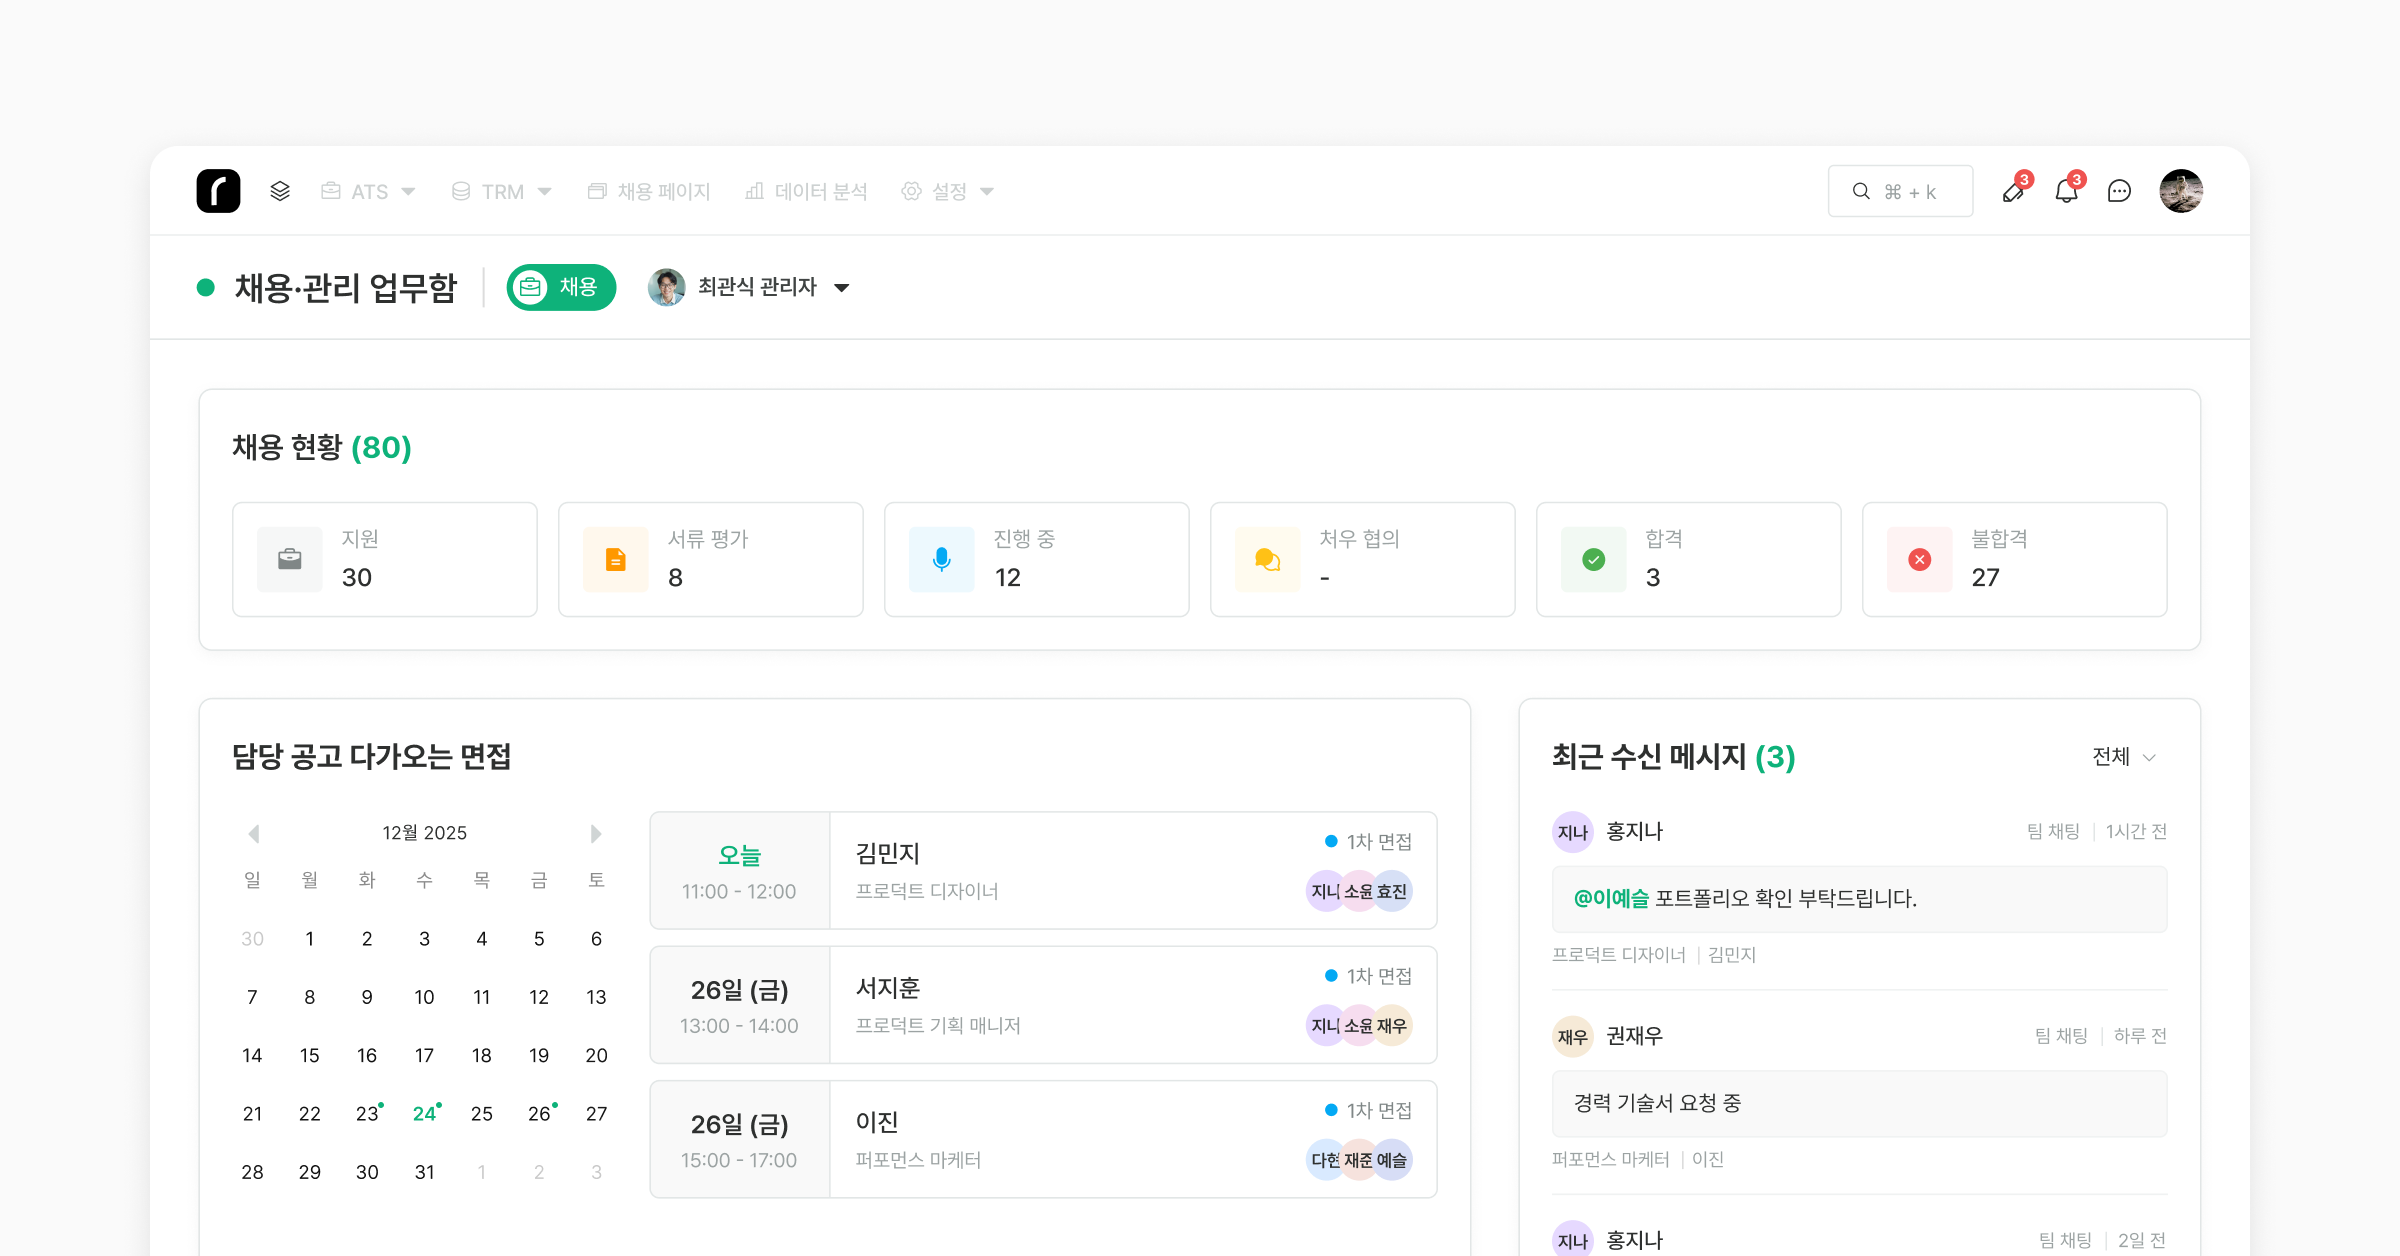Image resolution: width=2400 pixels, height=1256 pixels.
Task: Open the layers stack icon
Action: 280,191
